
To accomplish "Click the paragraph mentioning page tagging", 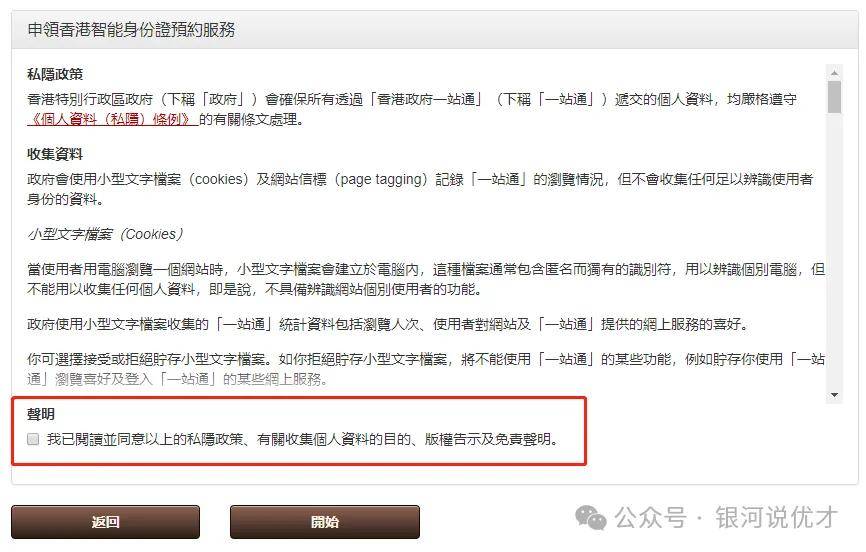I will click(420, 189).
